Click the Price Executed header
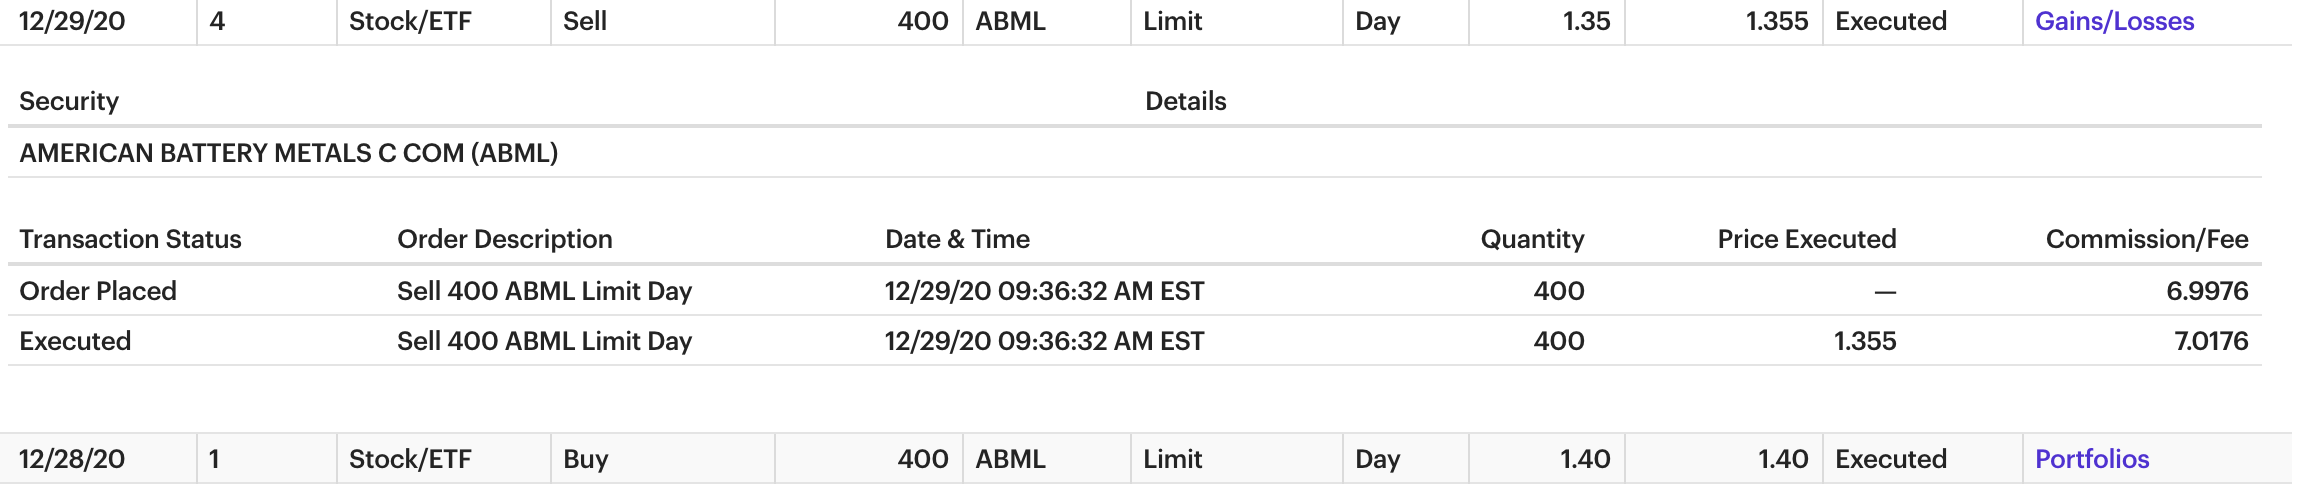Screen dimensions: 2306x490 (x=1806, y=239)
